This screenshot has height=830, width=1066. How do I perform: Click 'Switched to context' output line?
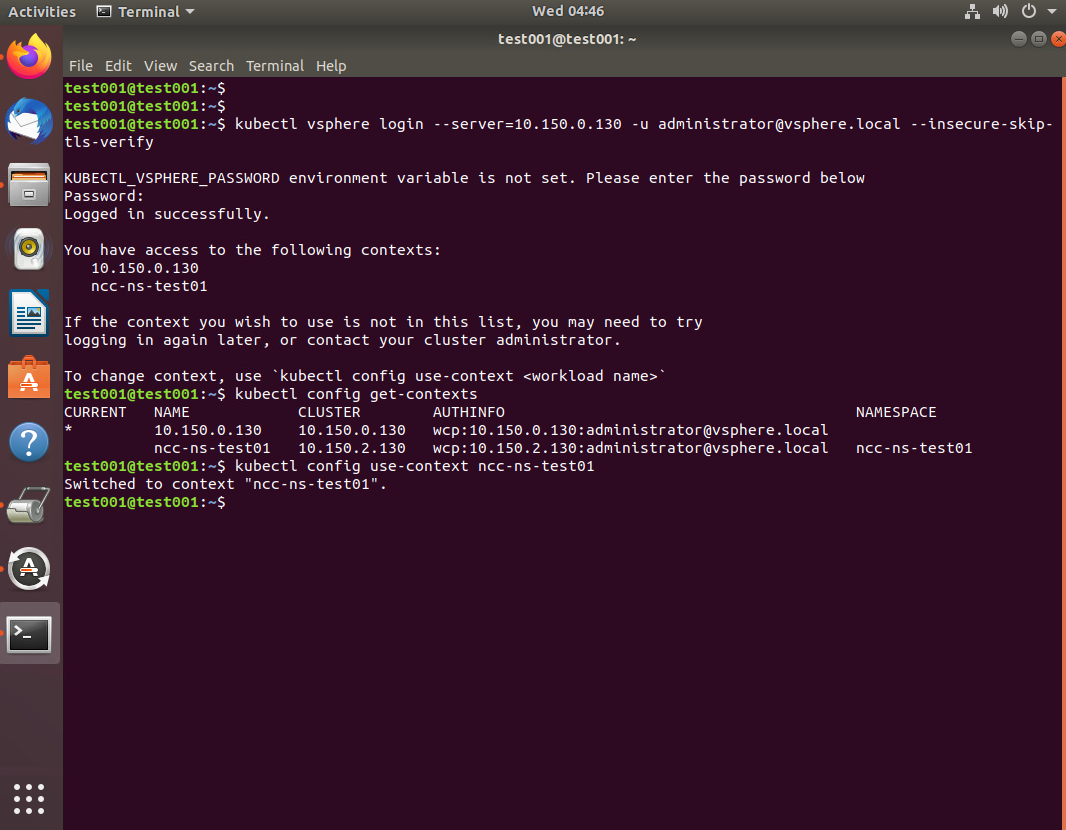pos(225,485)
